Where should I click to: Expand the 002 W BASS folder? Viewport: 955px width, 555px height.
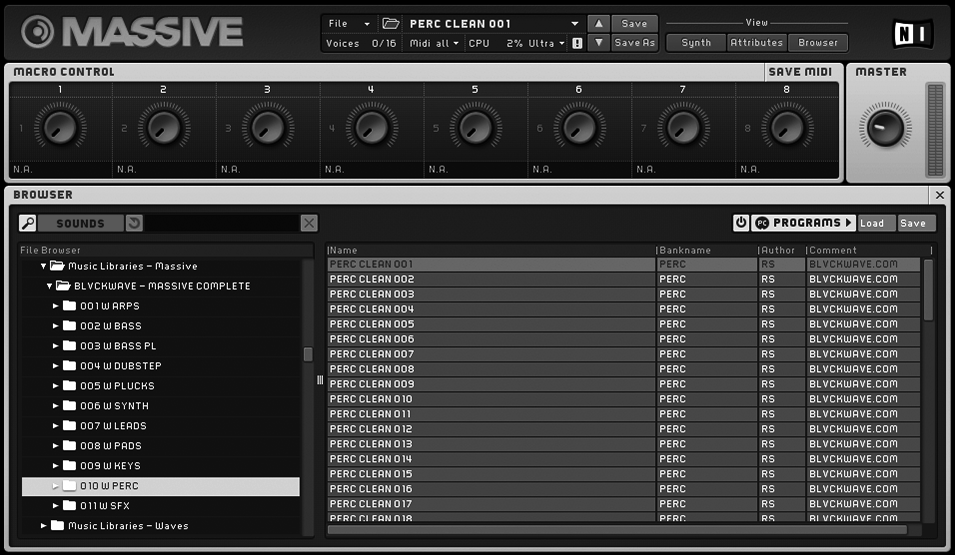tap(56, 326)
